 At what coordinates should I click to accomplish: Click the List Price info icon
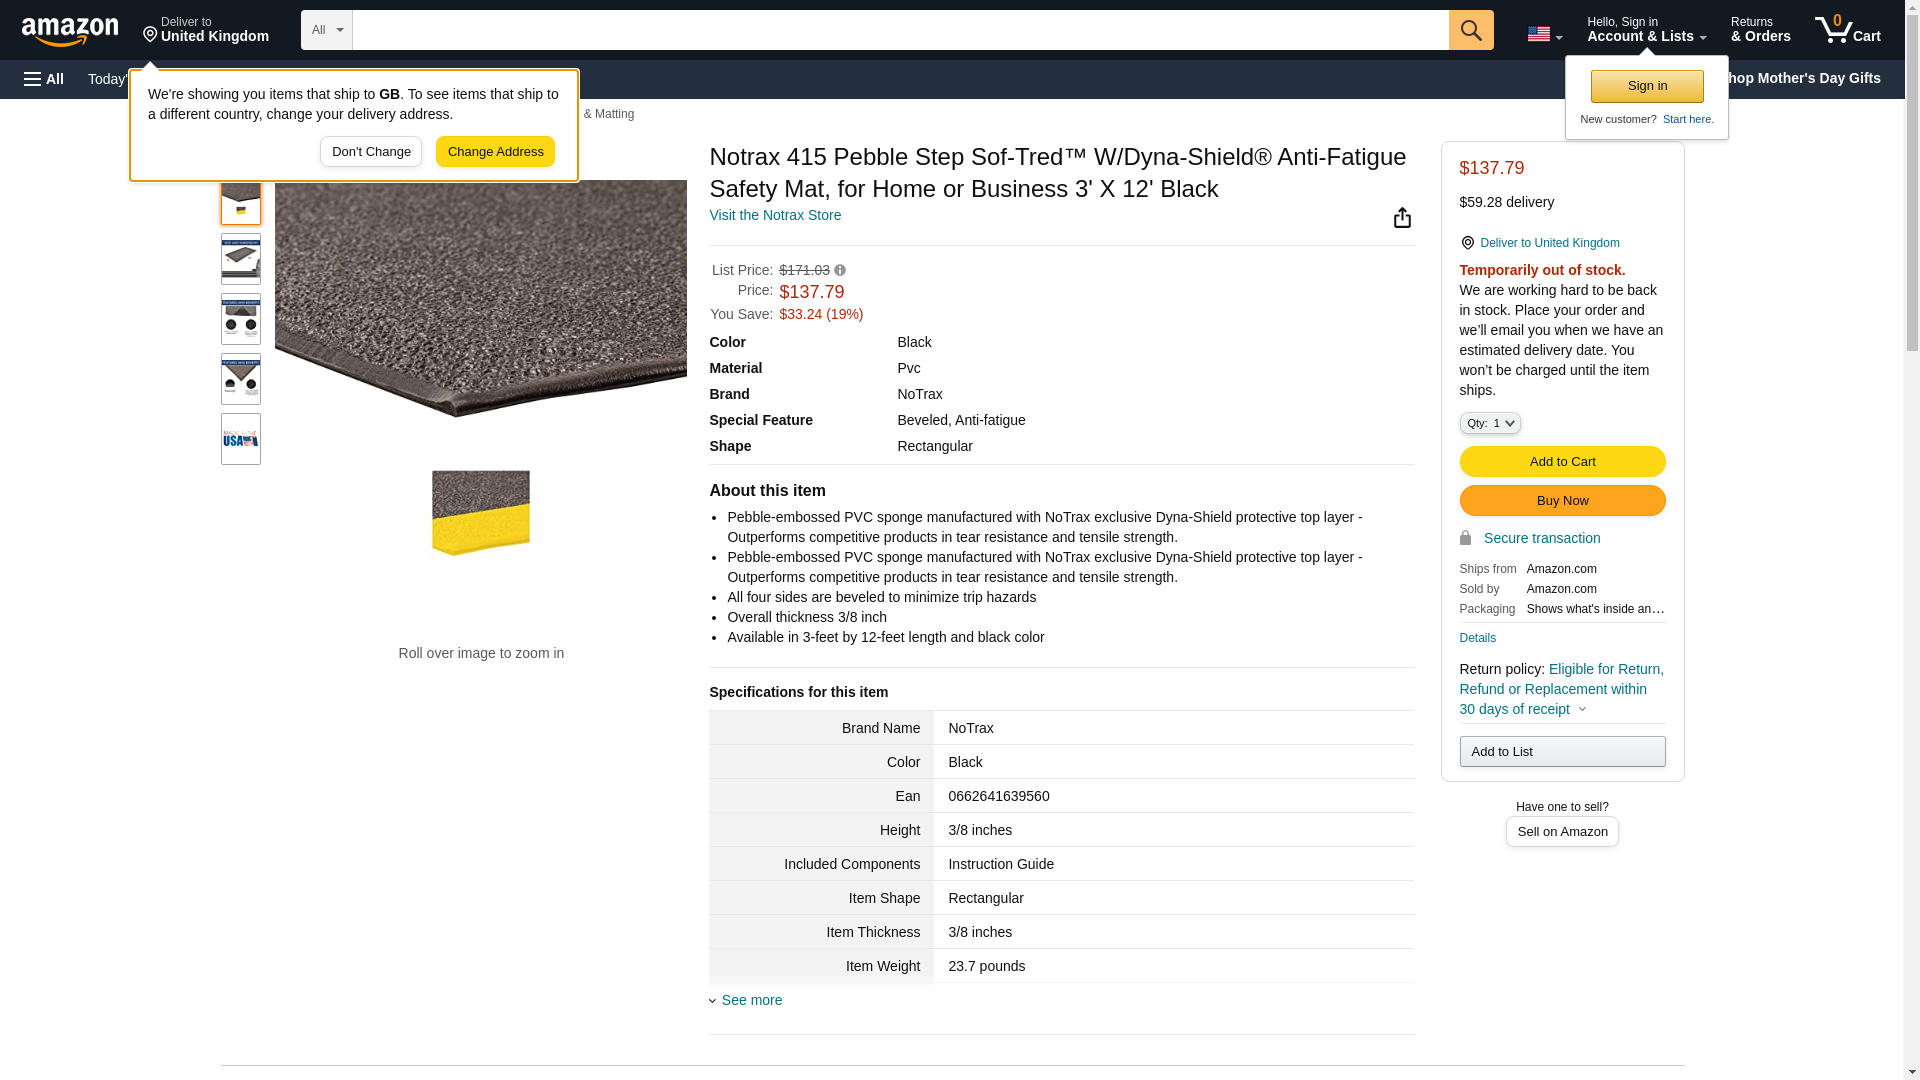(x=840, y=271)
